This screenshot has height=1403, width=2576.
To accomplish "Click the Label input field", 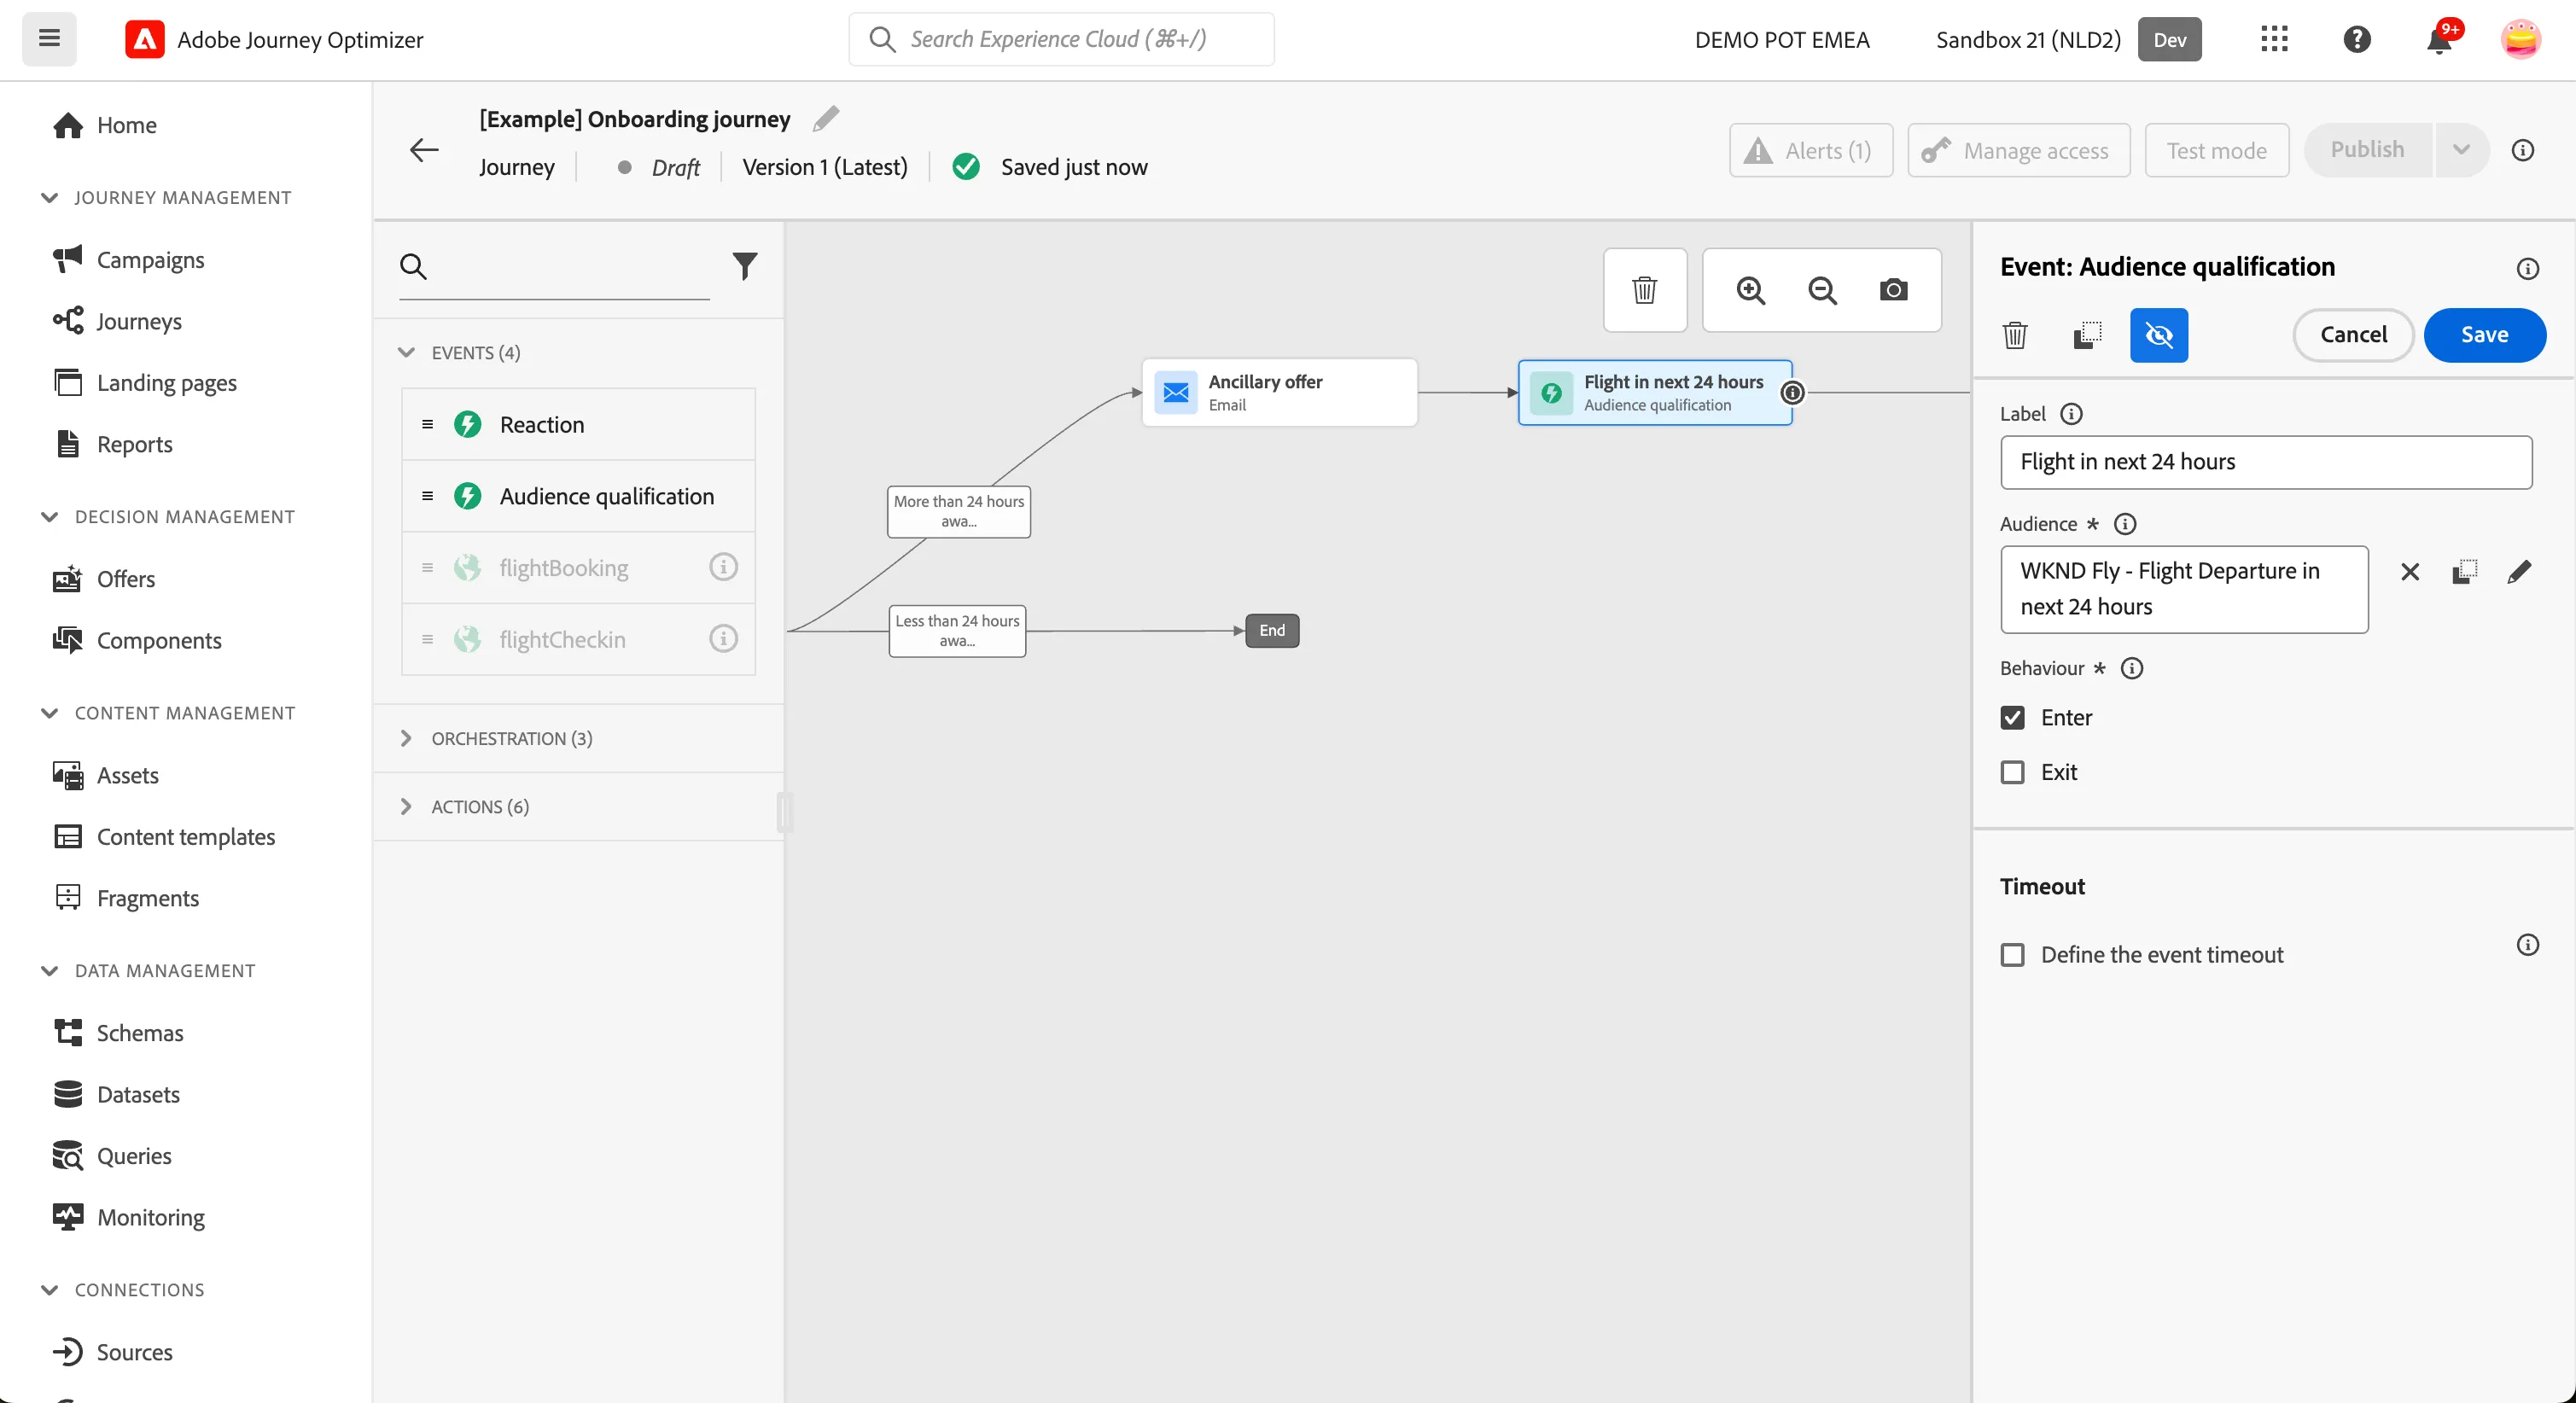I will point(2266,462).
